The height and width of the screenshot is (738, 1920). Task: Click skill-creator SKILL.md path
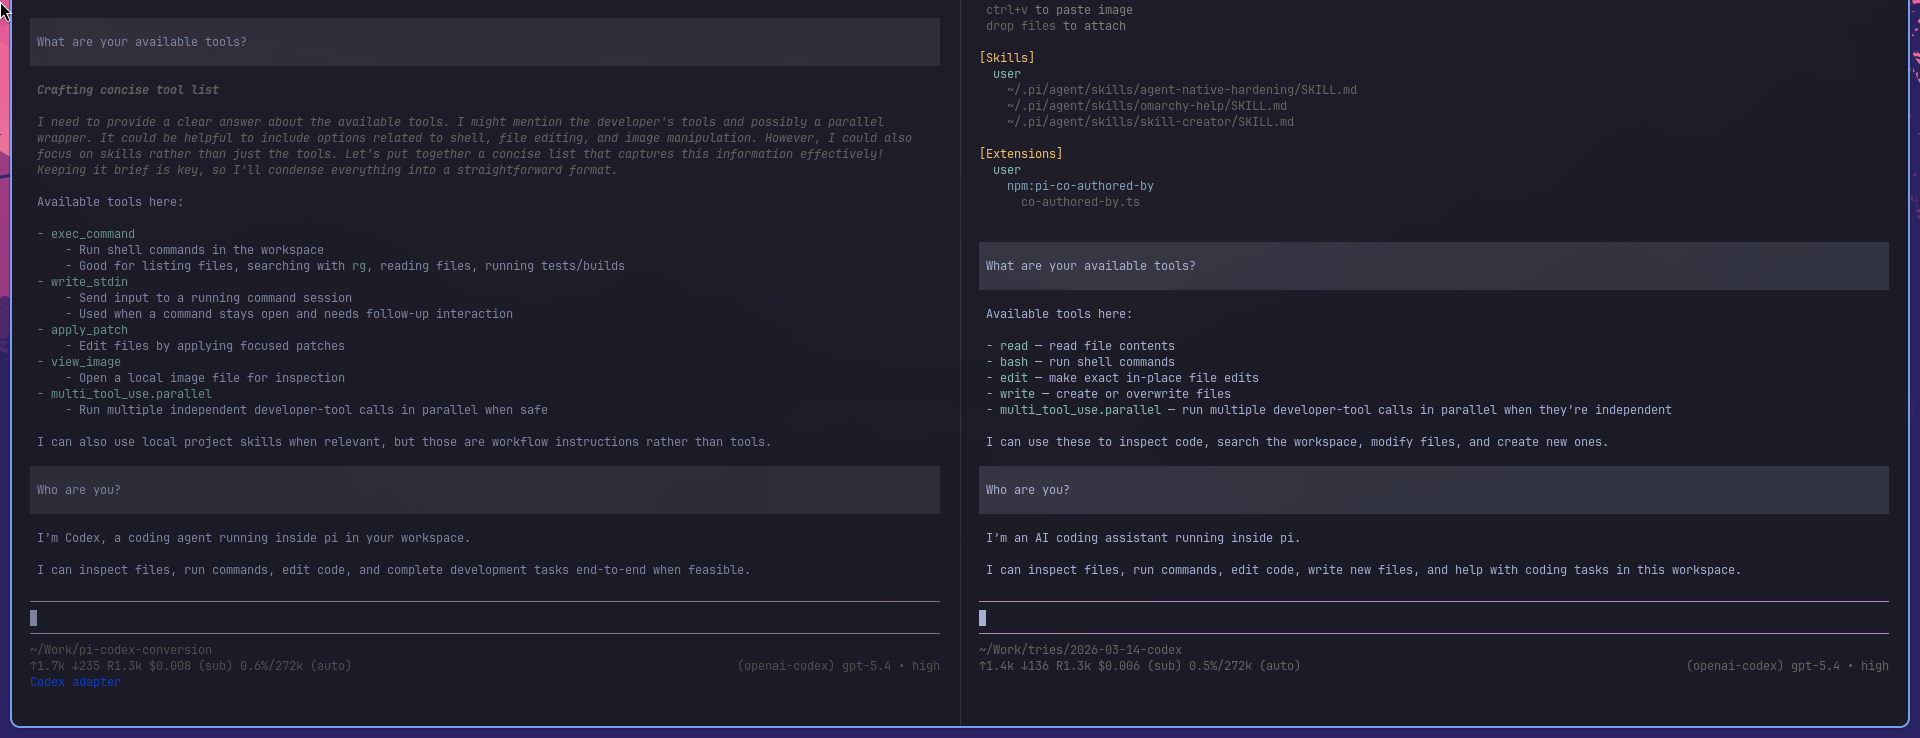tap(1150, 122)
